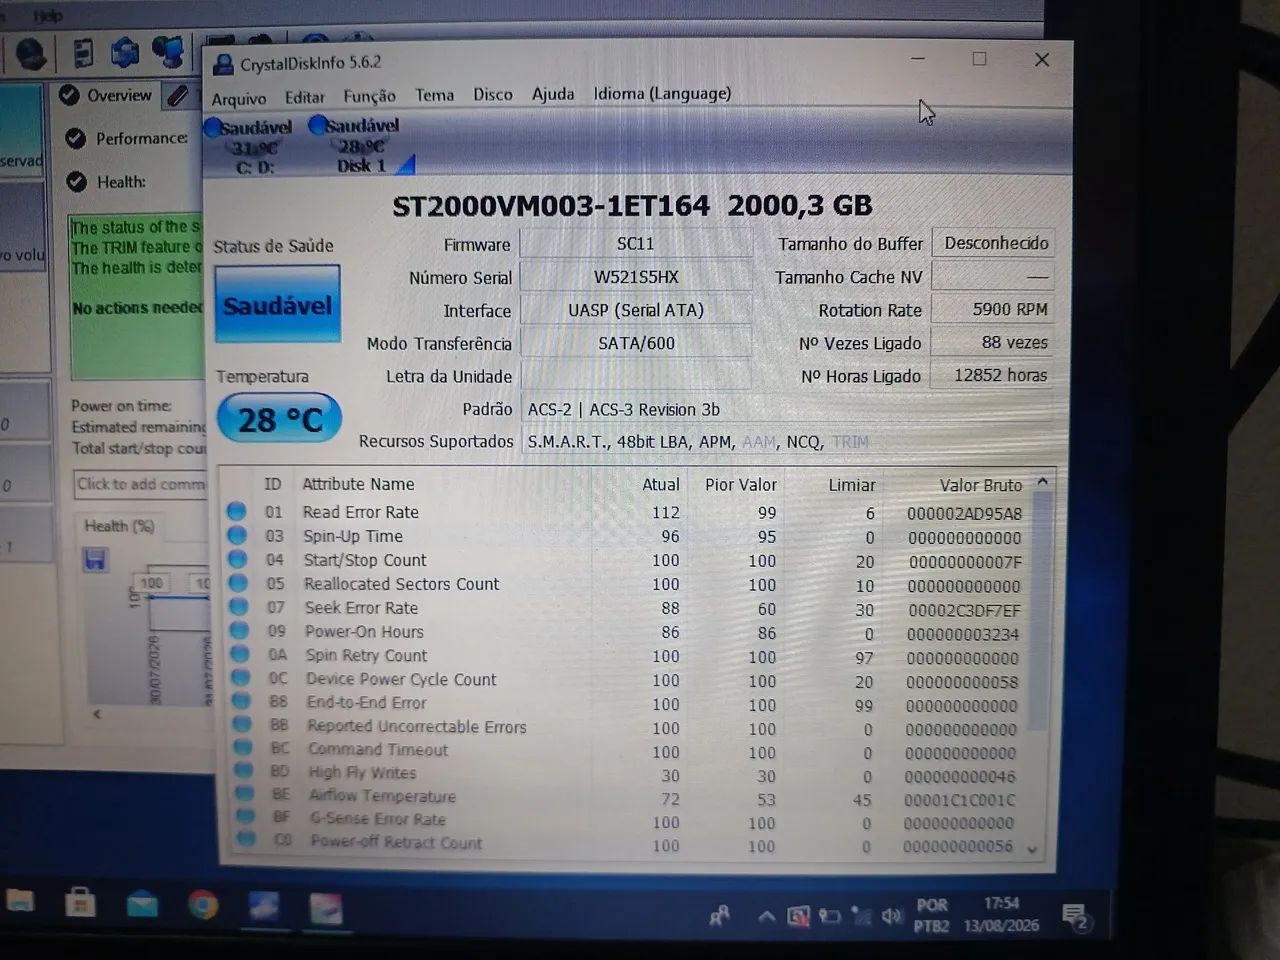Screen dimensions: 1280x960
Task: Click the 28 °C temperature button
Action: (x=279, y=420)
